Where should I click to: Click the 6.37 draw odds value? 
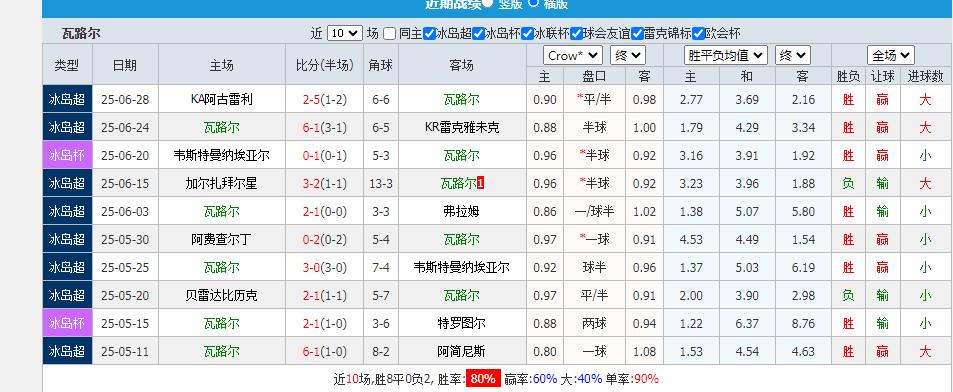click(x=747, y=323)
